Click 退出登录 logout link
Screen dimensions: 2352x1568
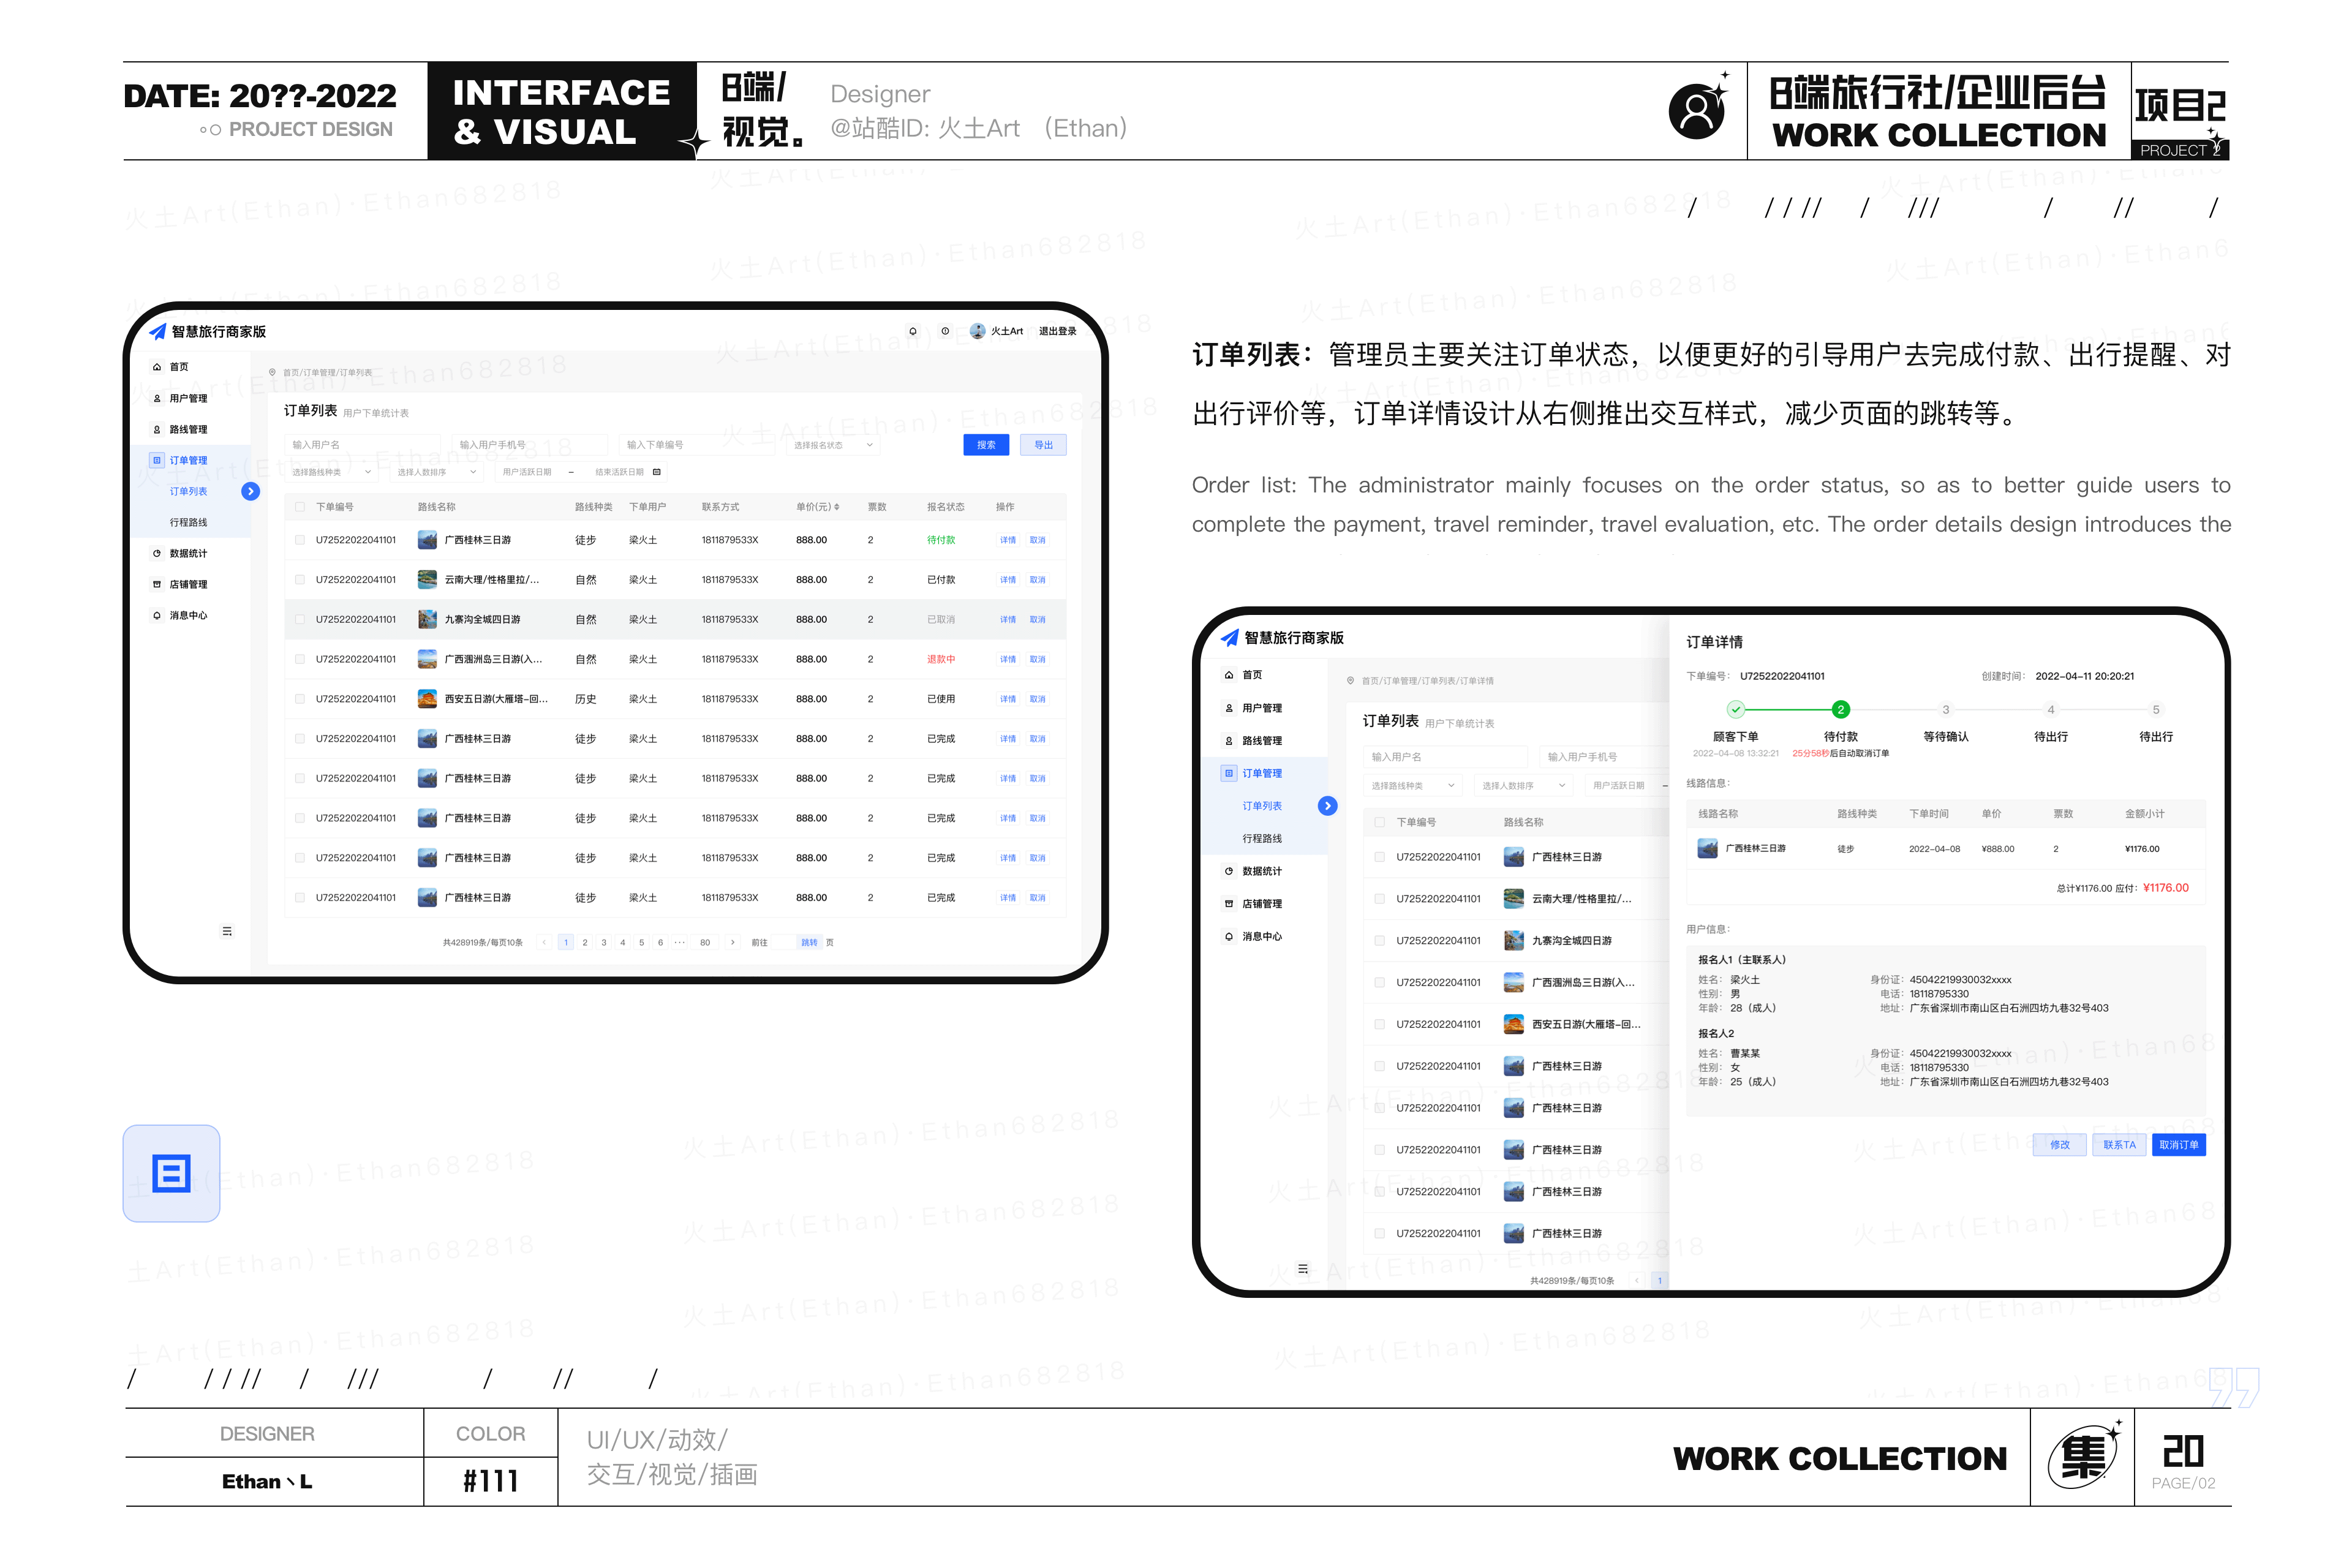pyautogui.click(x=1057, y=331)
